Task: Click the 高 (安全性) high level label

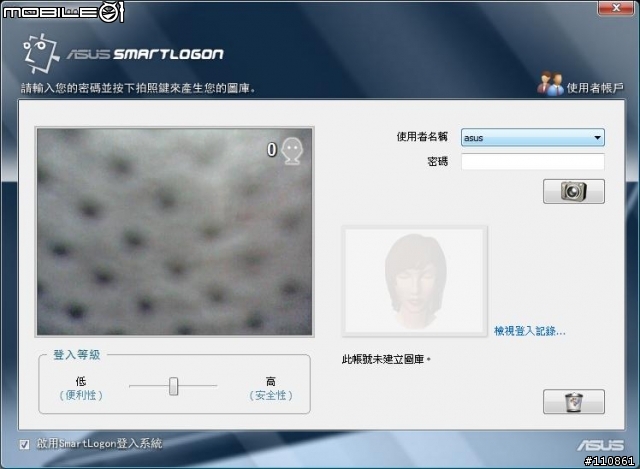Action: tap(271, 388)
